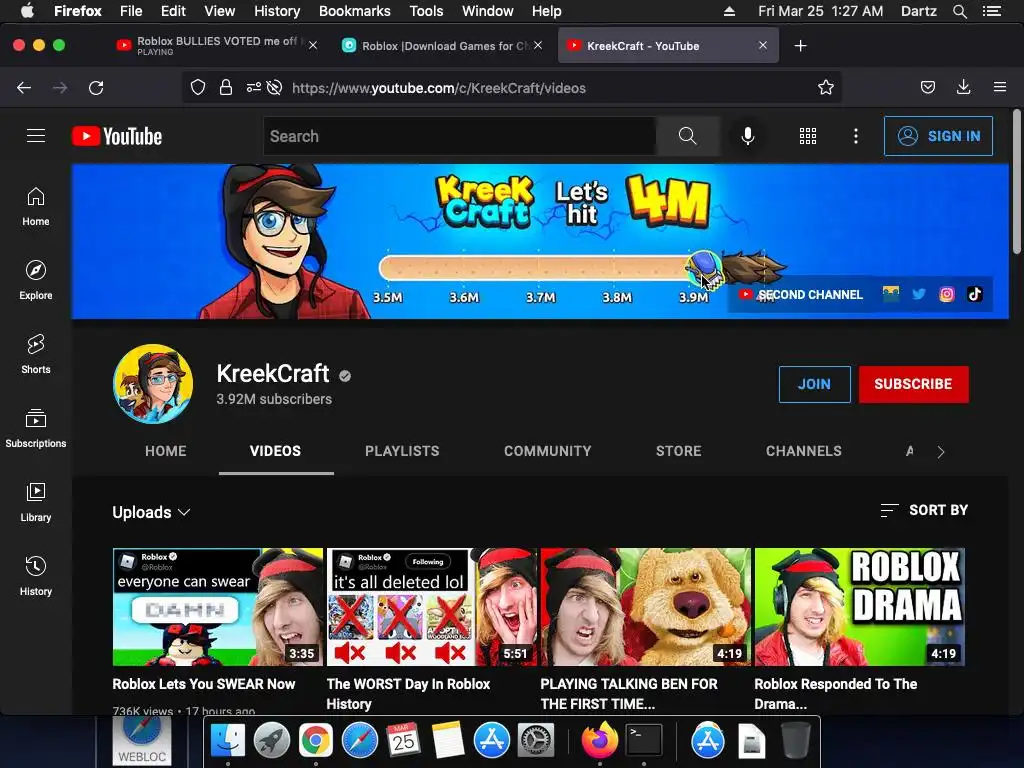Open Explore in sidebar
1024x768 pixels.
click(x=36, y=281)
